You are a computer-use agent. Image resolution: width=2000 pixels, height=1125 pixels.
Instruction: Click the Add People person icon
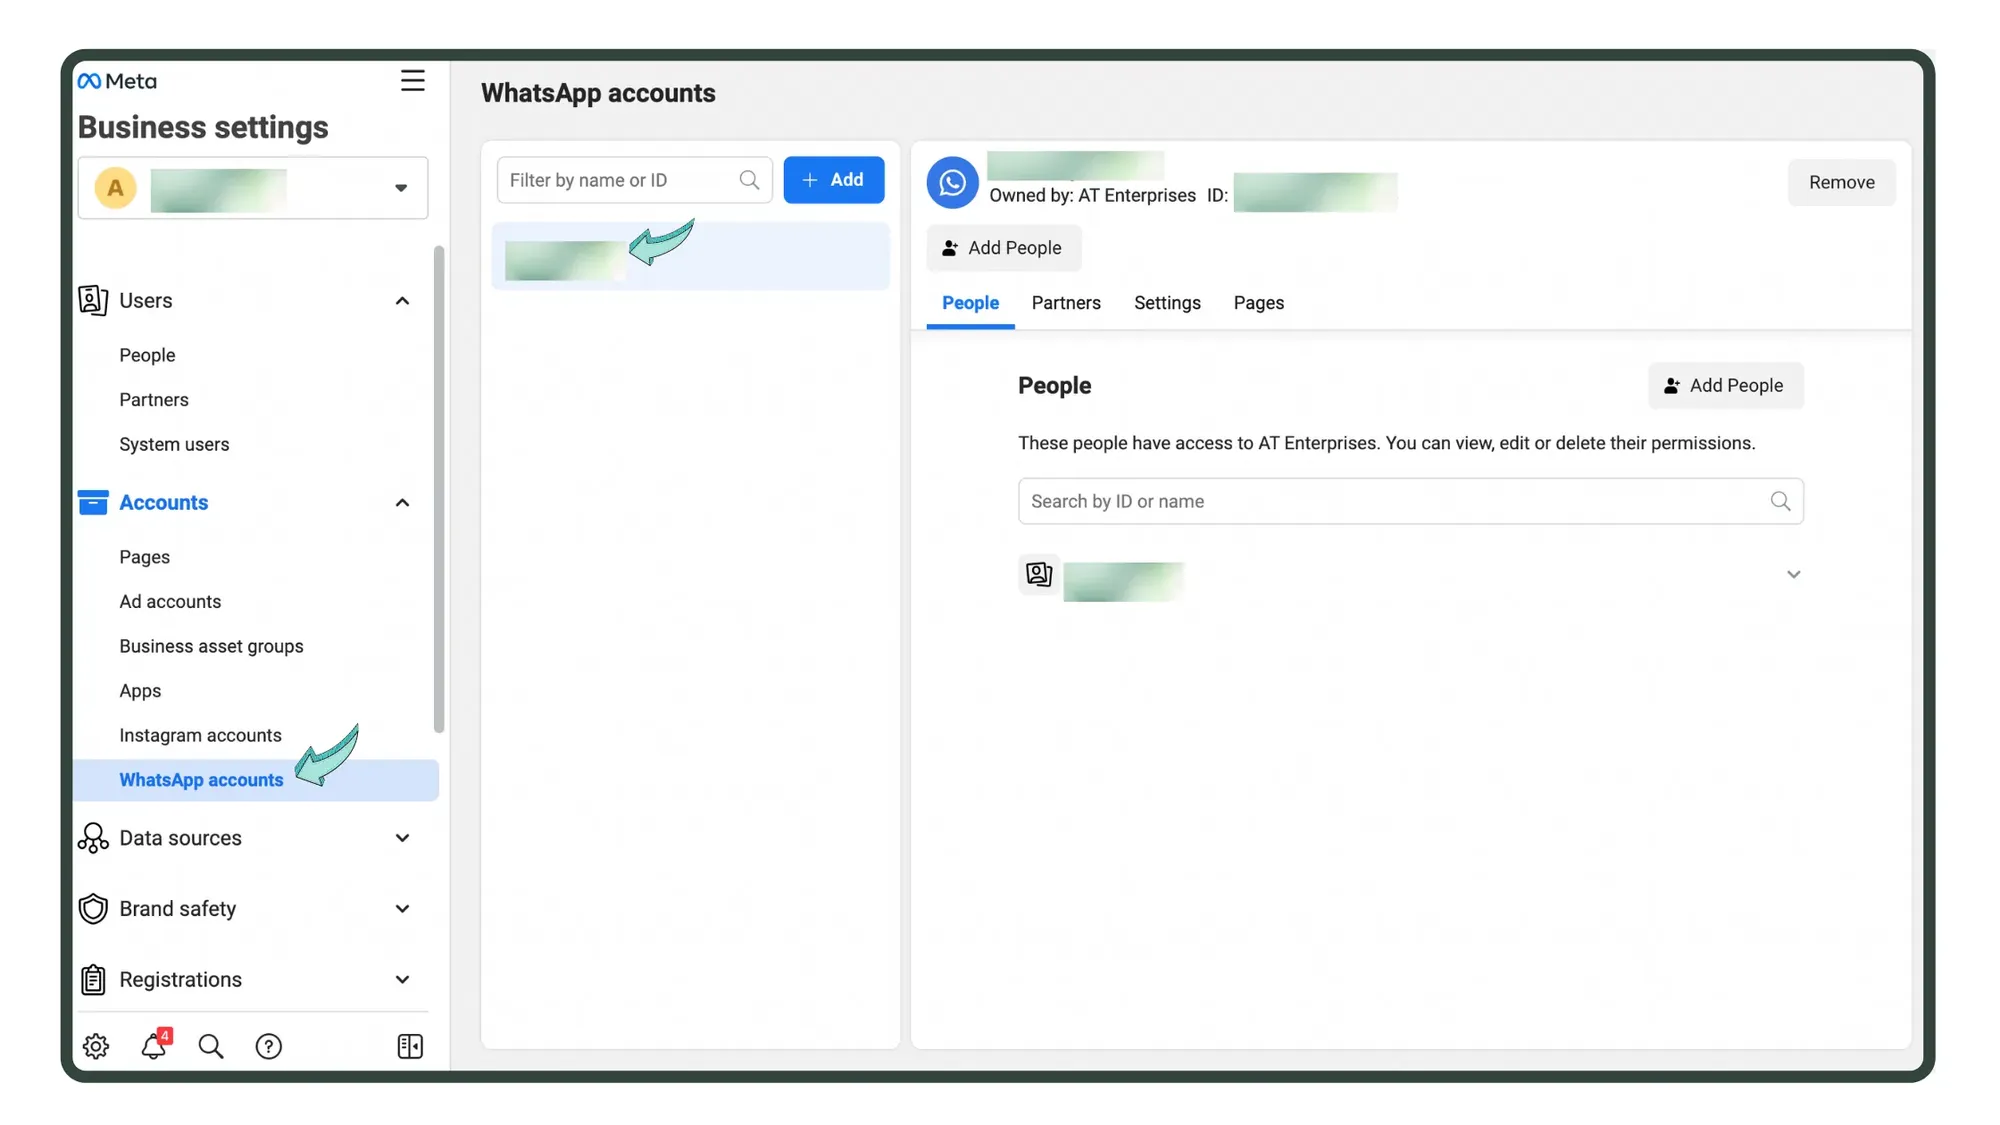pos(948,248)
